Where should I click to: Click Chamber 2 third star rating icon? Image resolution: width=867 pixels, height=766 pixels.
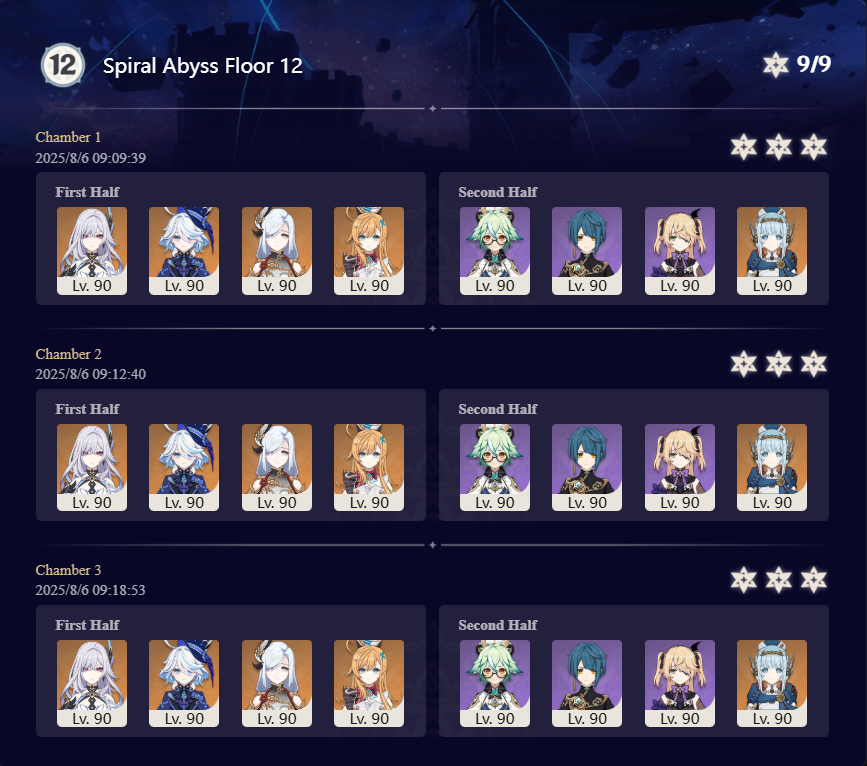pos(814,364)
